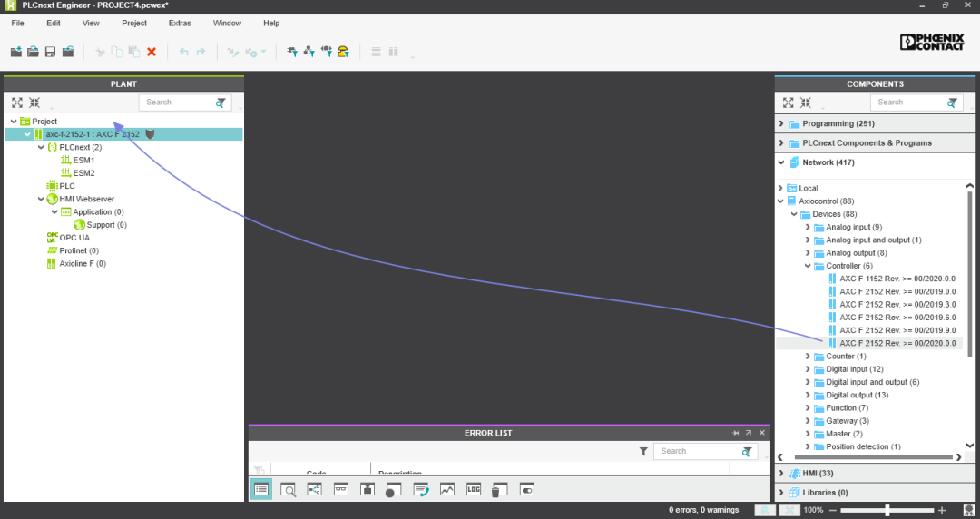Collapse the HMI Webserver node
Image resolution: width=980 pixels, height=519 pixels.
[41, 199]
